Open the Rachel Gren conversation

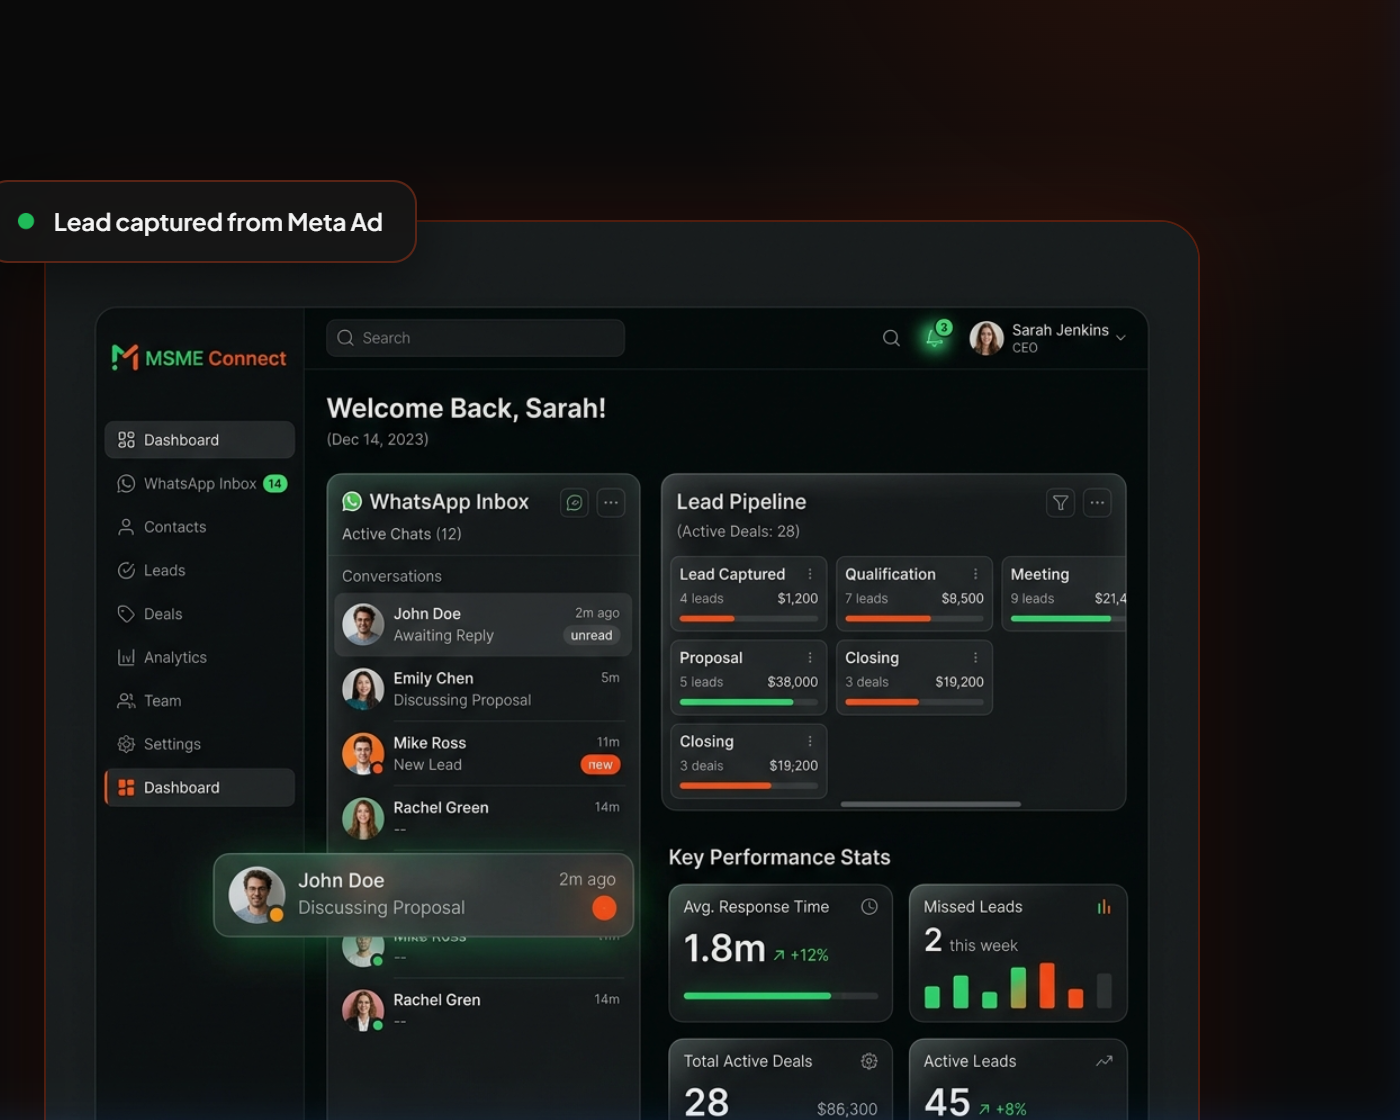click(x=483, y=1010)
